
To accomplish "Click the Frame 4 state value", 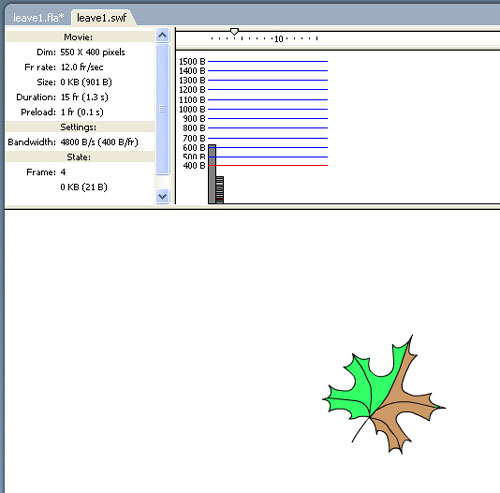I will tap(63, 172).
